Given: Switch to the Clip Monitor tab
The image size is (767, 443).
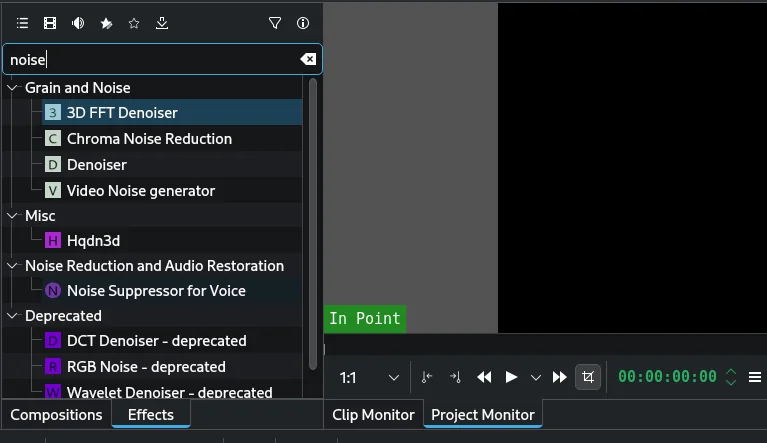Looking at the screenshot, I should tap(373, 415).
